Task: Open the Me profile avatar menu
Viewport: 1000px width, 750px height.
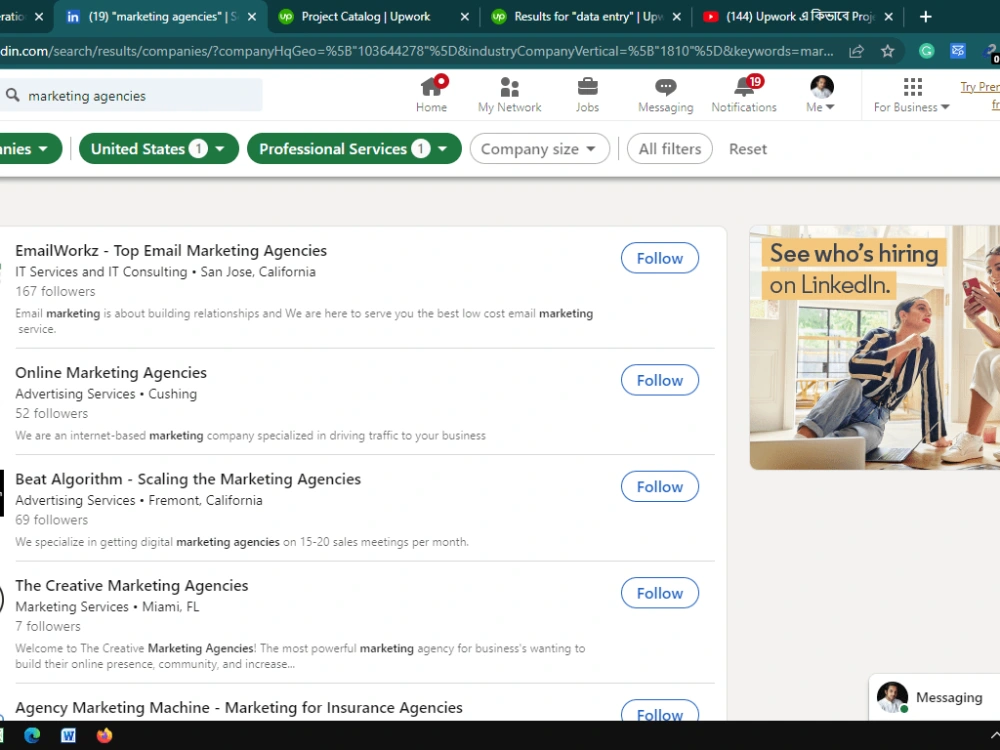Action: click(x=821, y=94)
